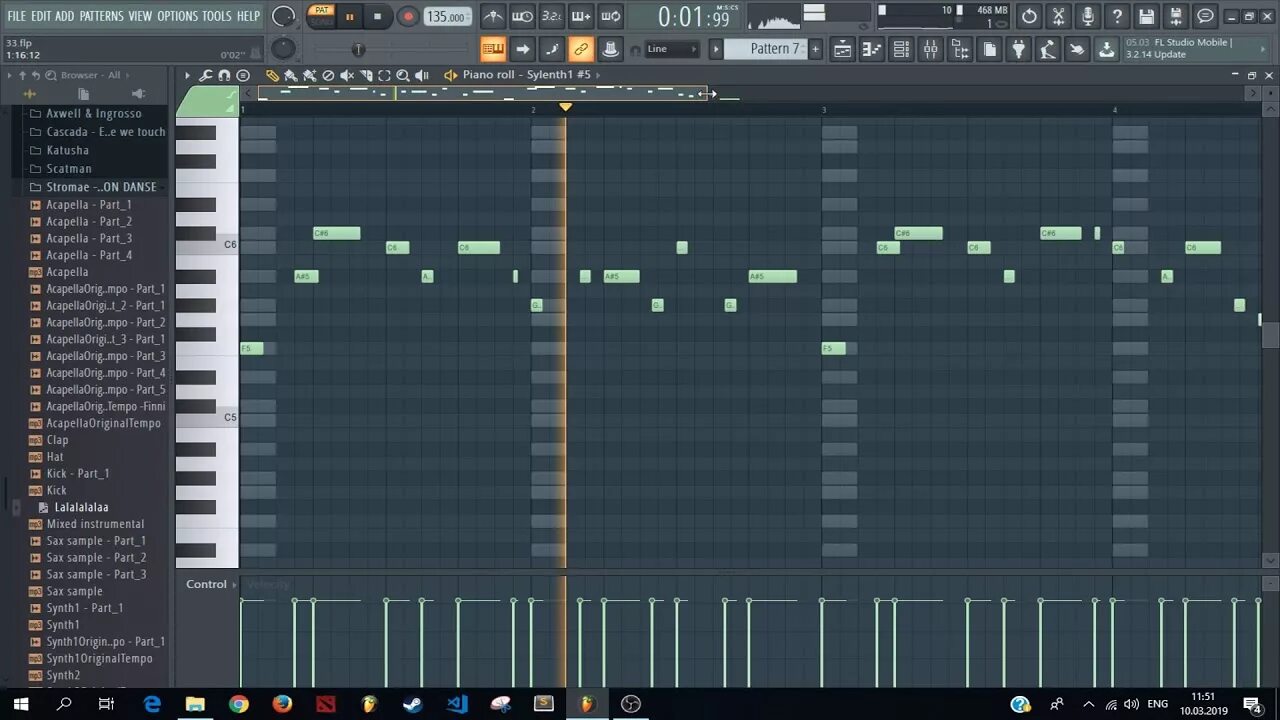Select the Slice tool in piano roll
This screenshot has height=720, width=1280.
(x=366, y=75)
